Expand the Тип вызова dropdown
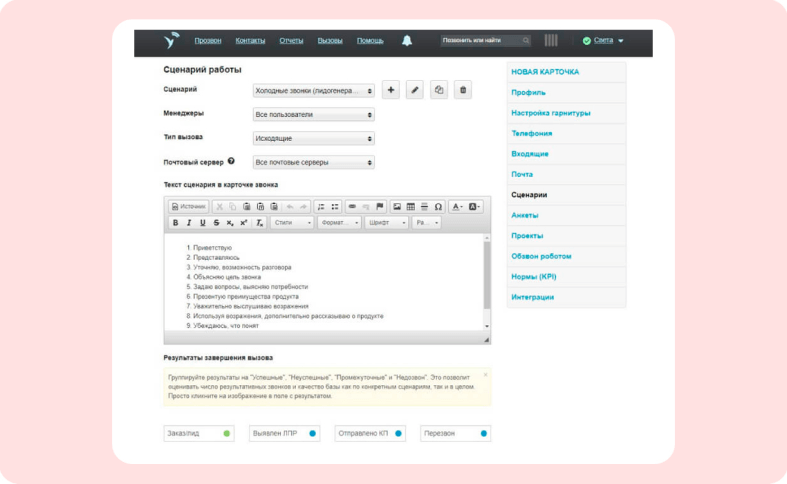The height and width of the screenshot is (484, 787). click(x=314, y=139)
